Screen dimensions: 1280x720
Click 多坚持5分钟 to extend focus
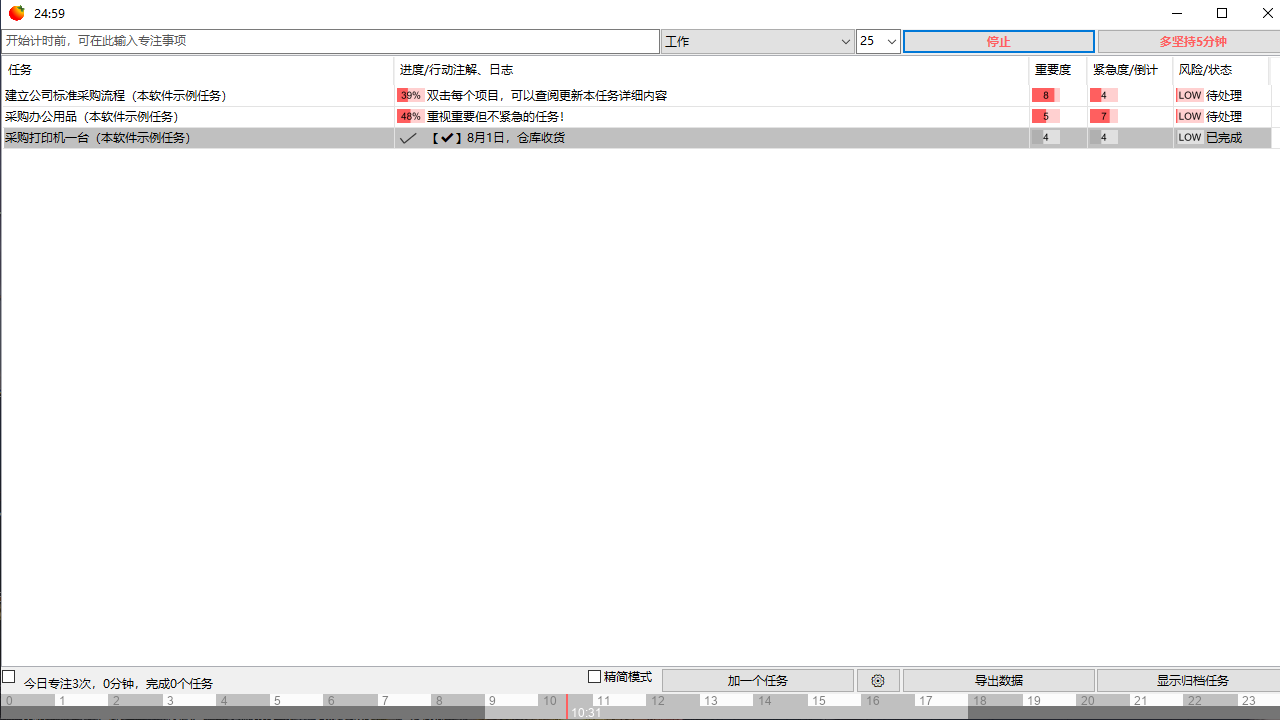pyautogui.click(x=1187, y=41)
